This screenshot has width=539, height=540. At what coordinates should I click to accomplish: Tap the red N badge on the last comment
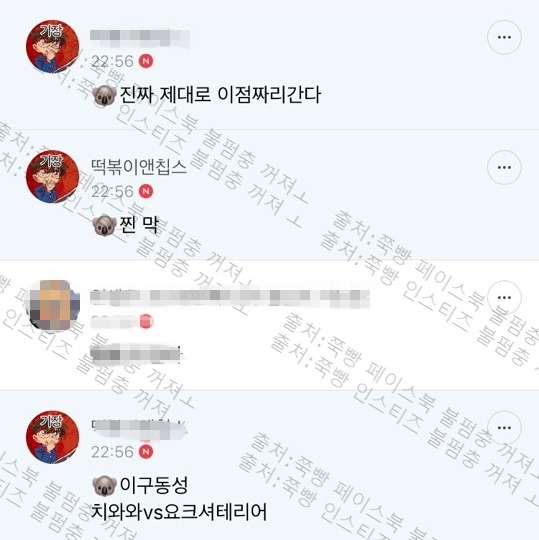(x=146, y=452)
